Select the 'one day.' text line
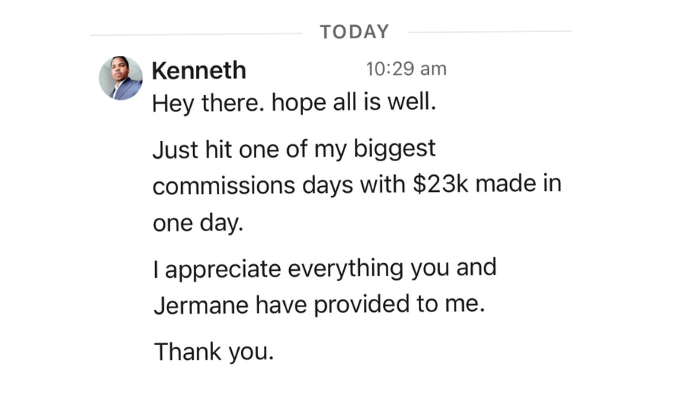This screenshot has height=395, width=700. (198, 222)
